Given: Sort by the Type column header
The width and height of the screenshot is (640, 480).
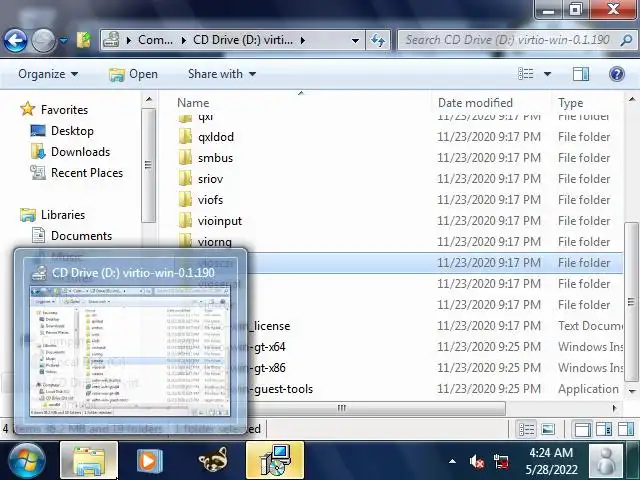Looking at the screenshot, I should coord(571,103).
